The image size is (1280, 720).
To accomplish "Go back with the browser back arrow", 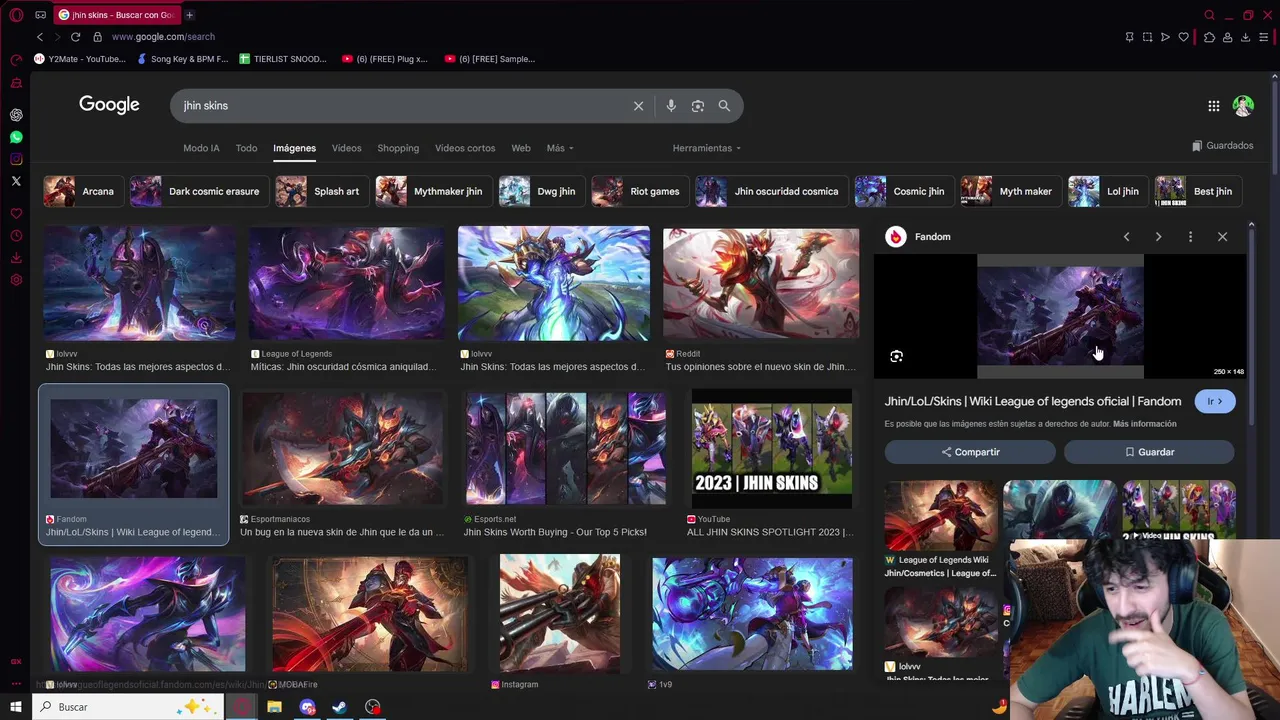I will coord(40,37).
